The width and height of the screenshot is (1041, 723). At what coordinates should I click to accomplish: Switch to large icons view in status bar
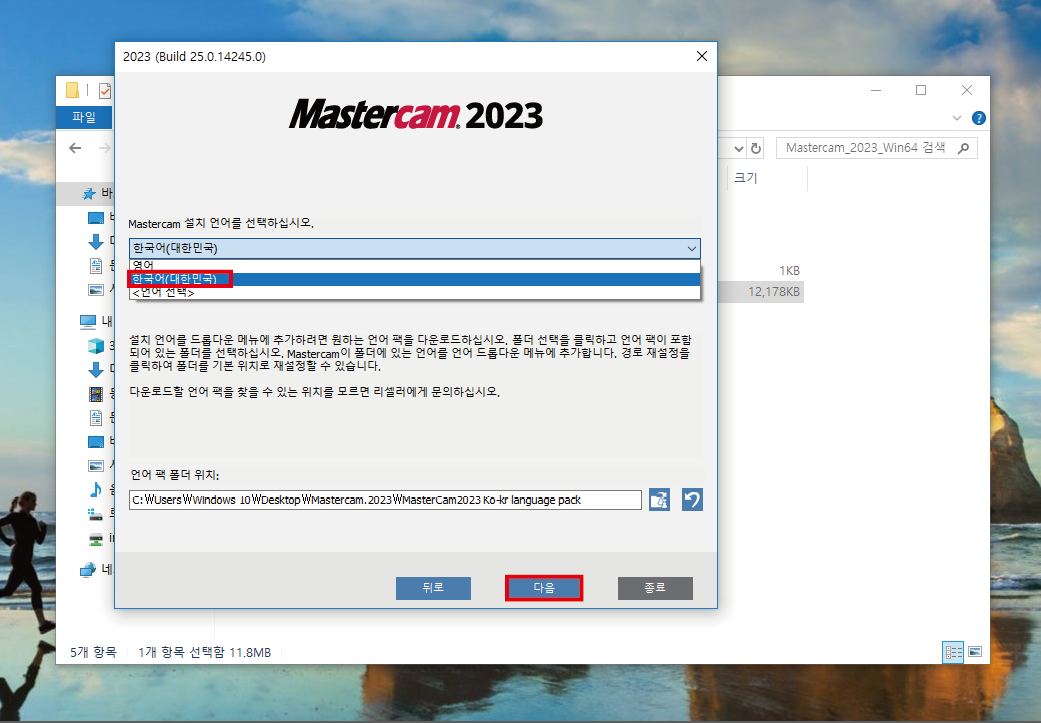click(975, 652)
